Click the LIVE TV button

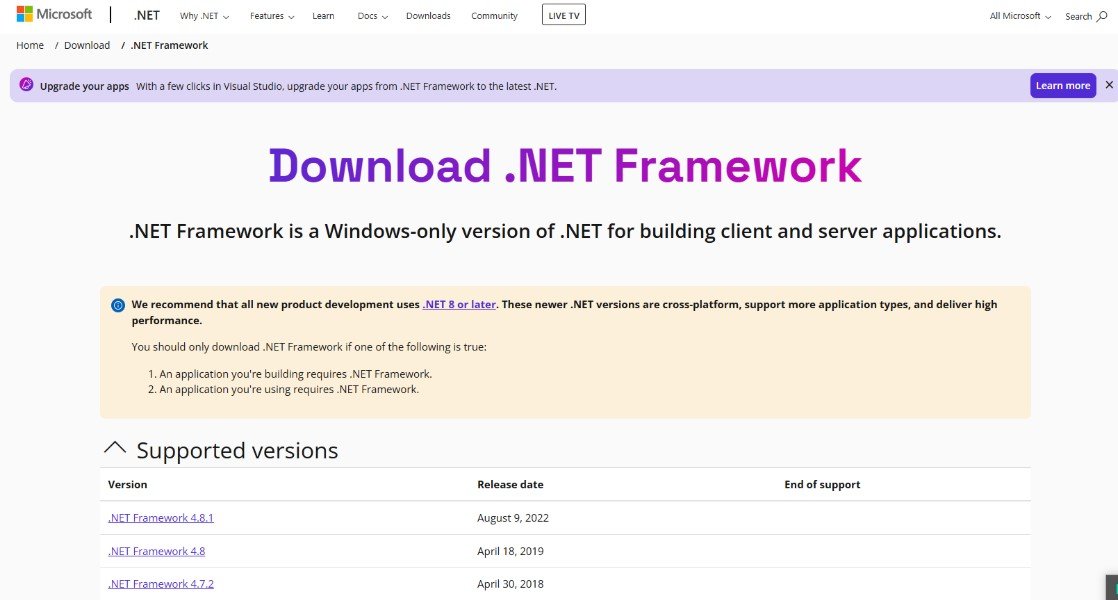click(x=565, y=16)
